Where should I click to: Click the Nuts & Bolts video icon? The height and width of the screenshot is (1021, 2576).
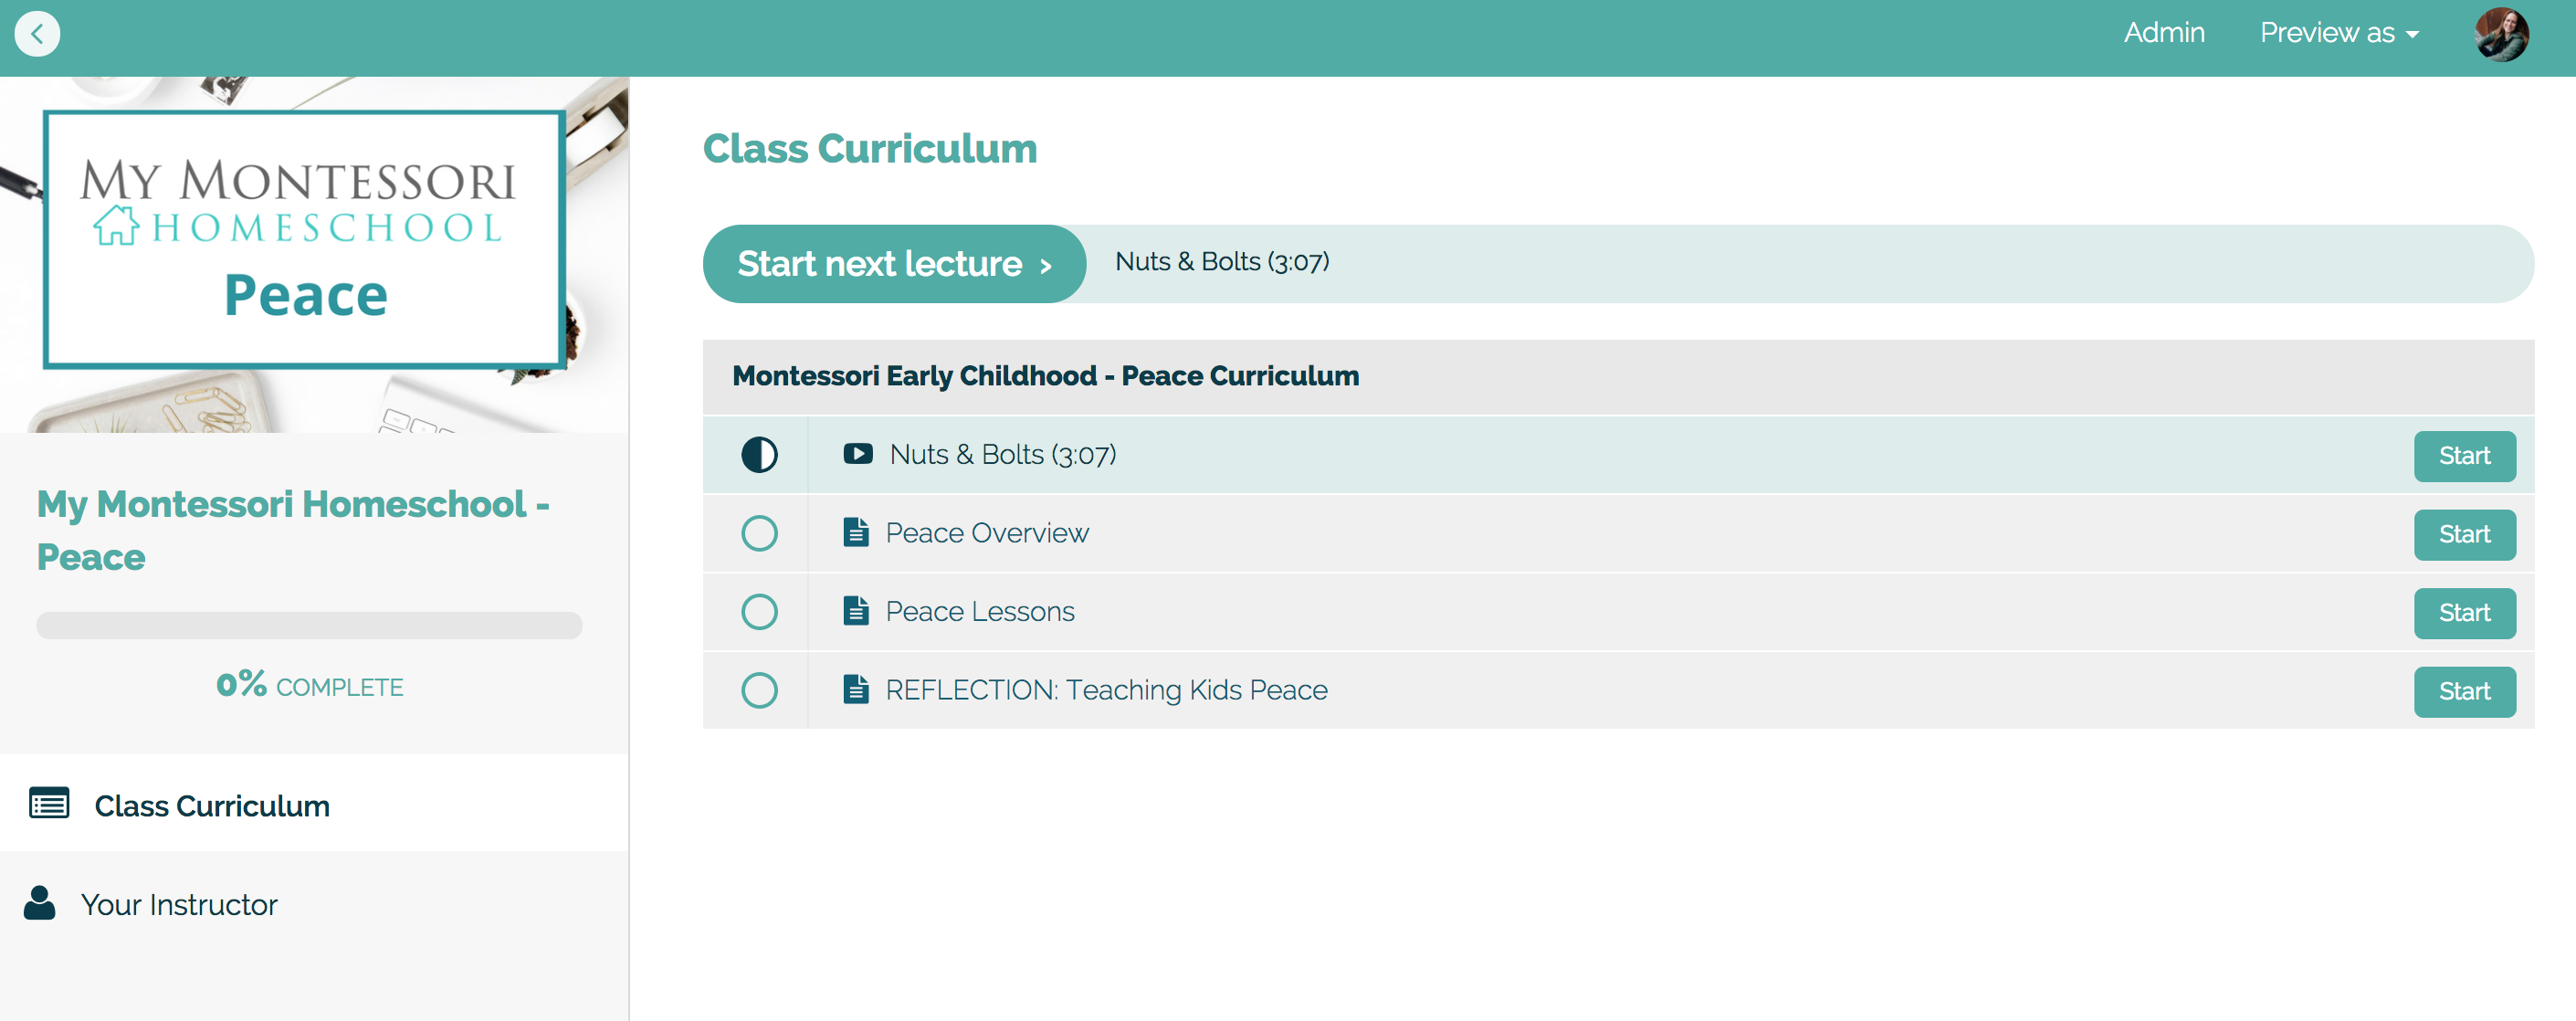pyautogui.click(x=857, y=454)
